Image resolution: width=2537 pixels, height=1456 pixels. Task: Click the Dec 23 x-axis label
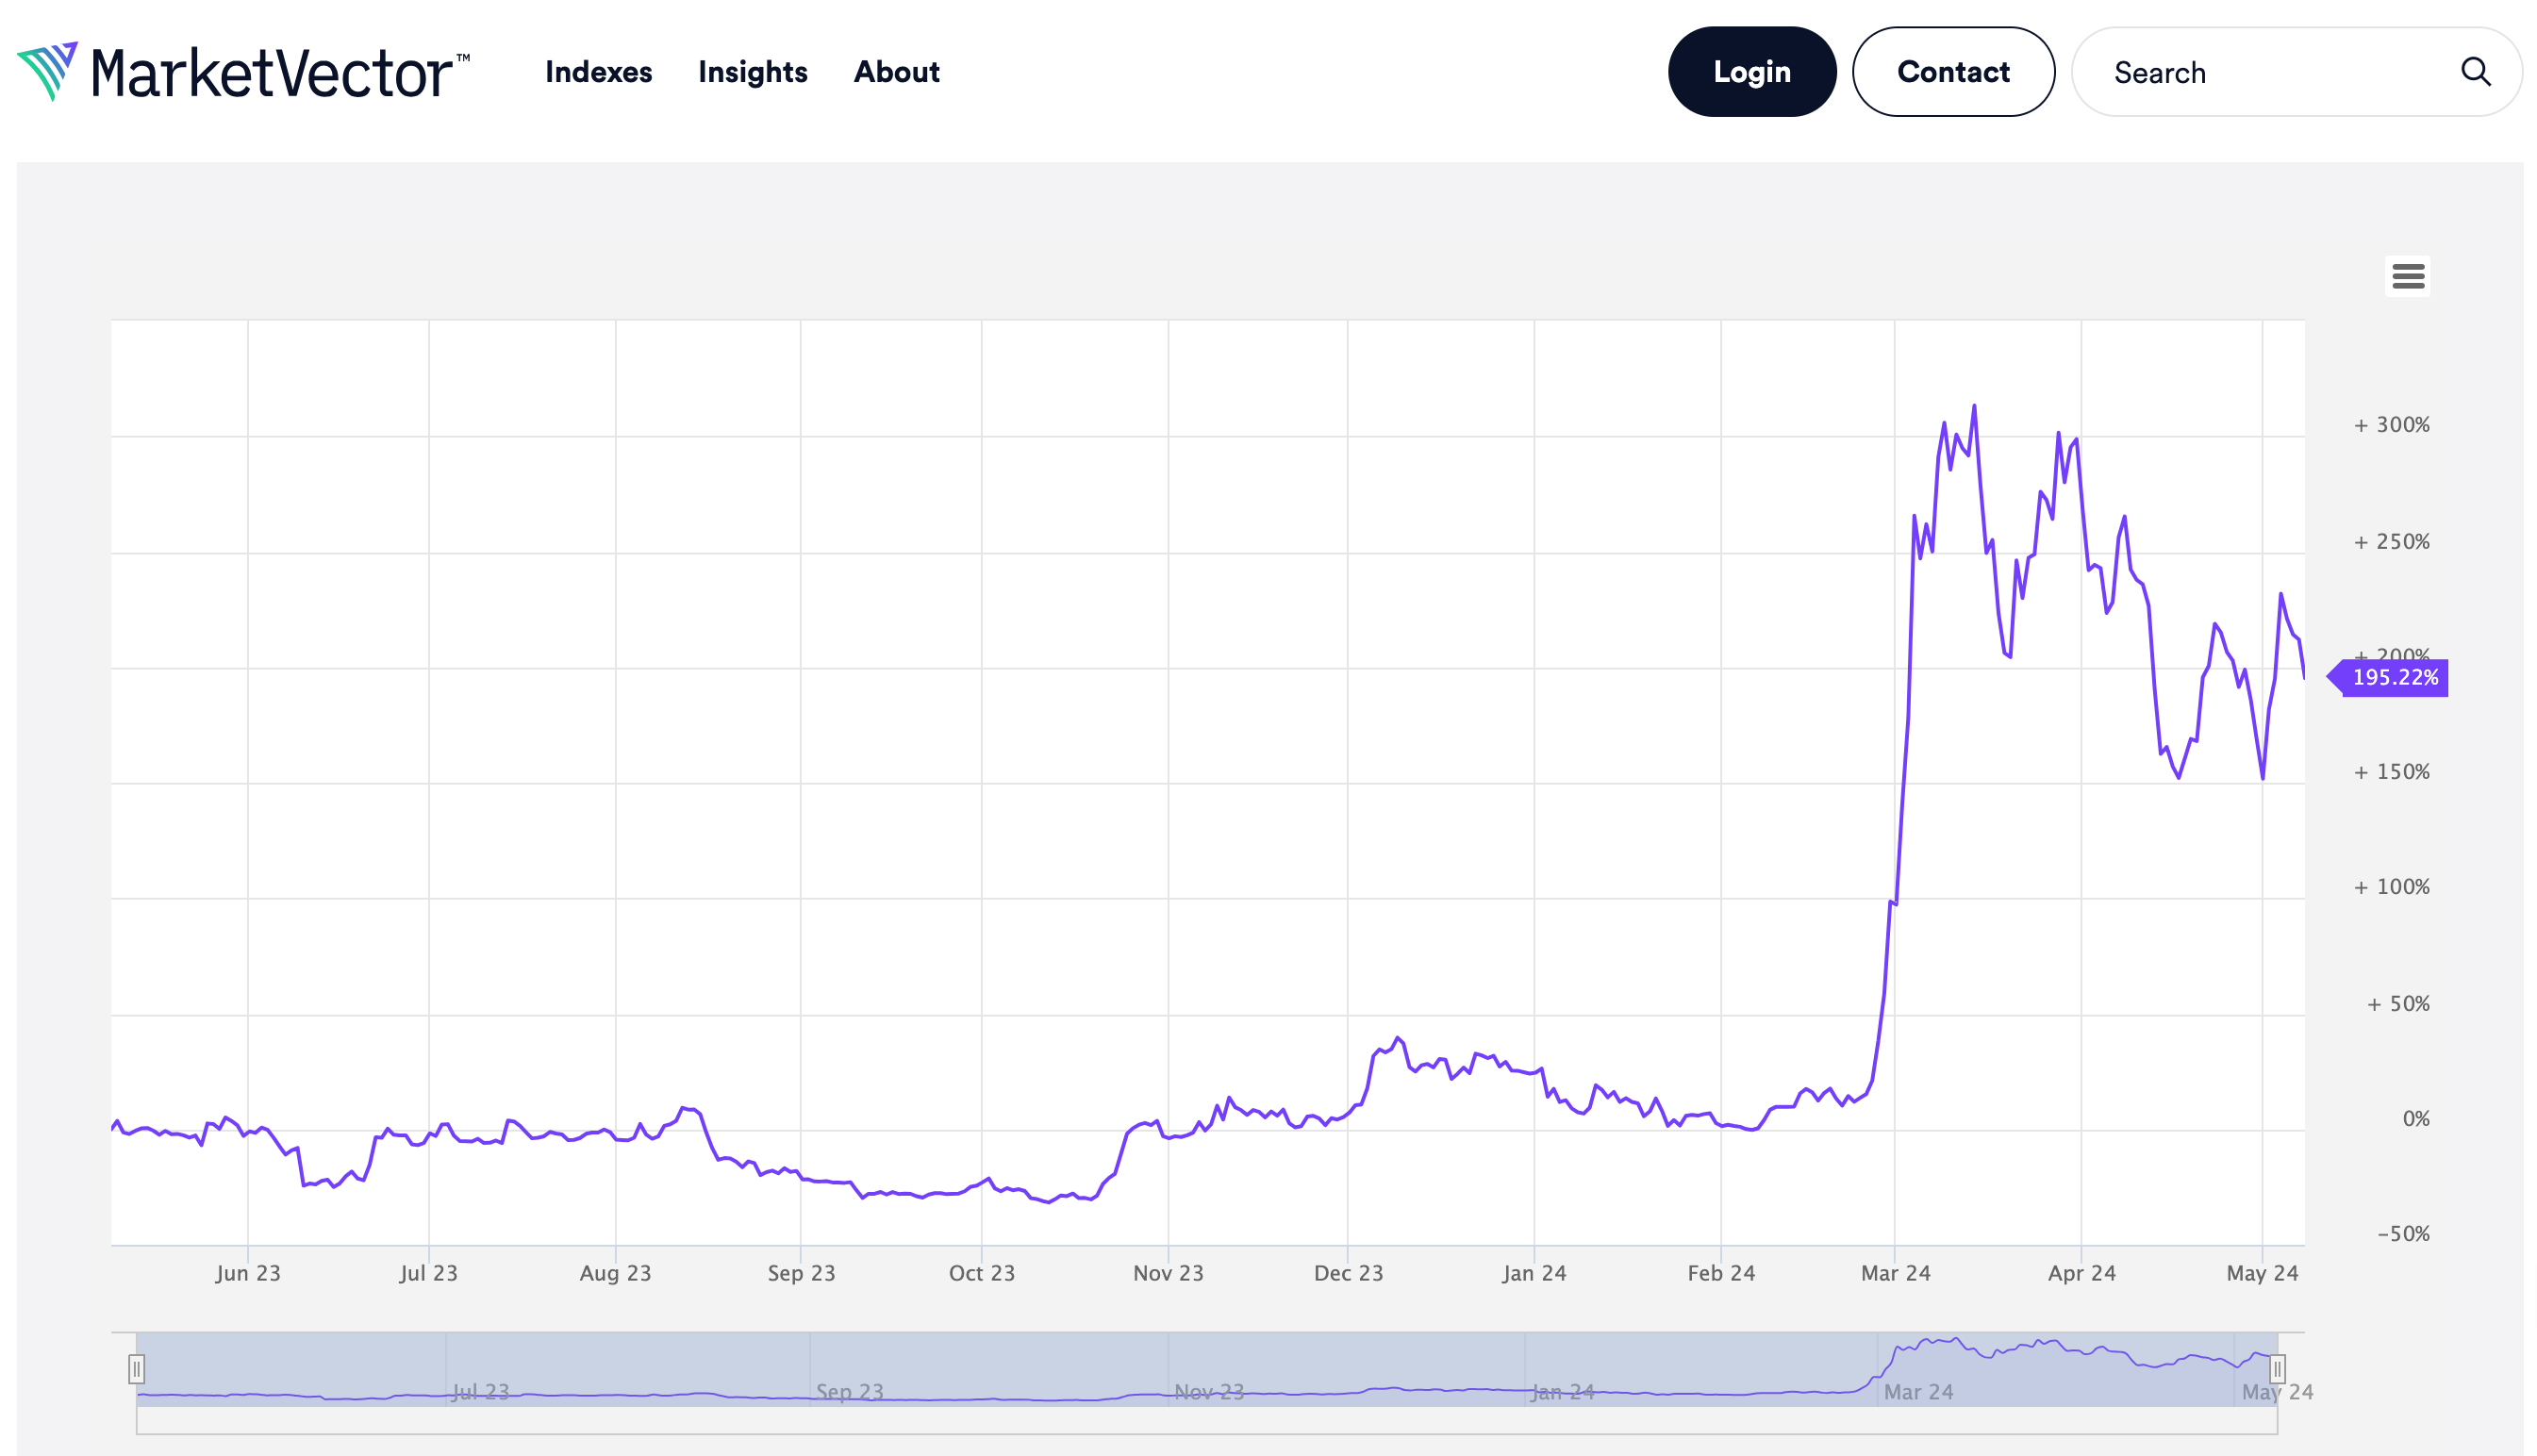(1348, 1273)
